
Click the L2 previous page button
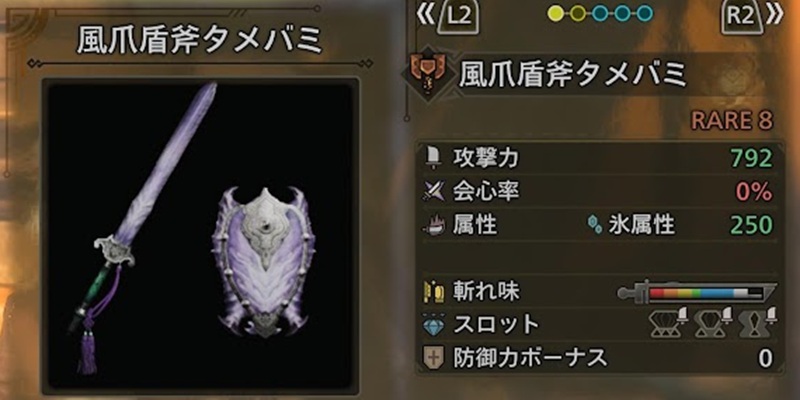(458, 18)
